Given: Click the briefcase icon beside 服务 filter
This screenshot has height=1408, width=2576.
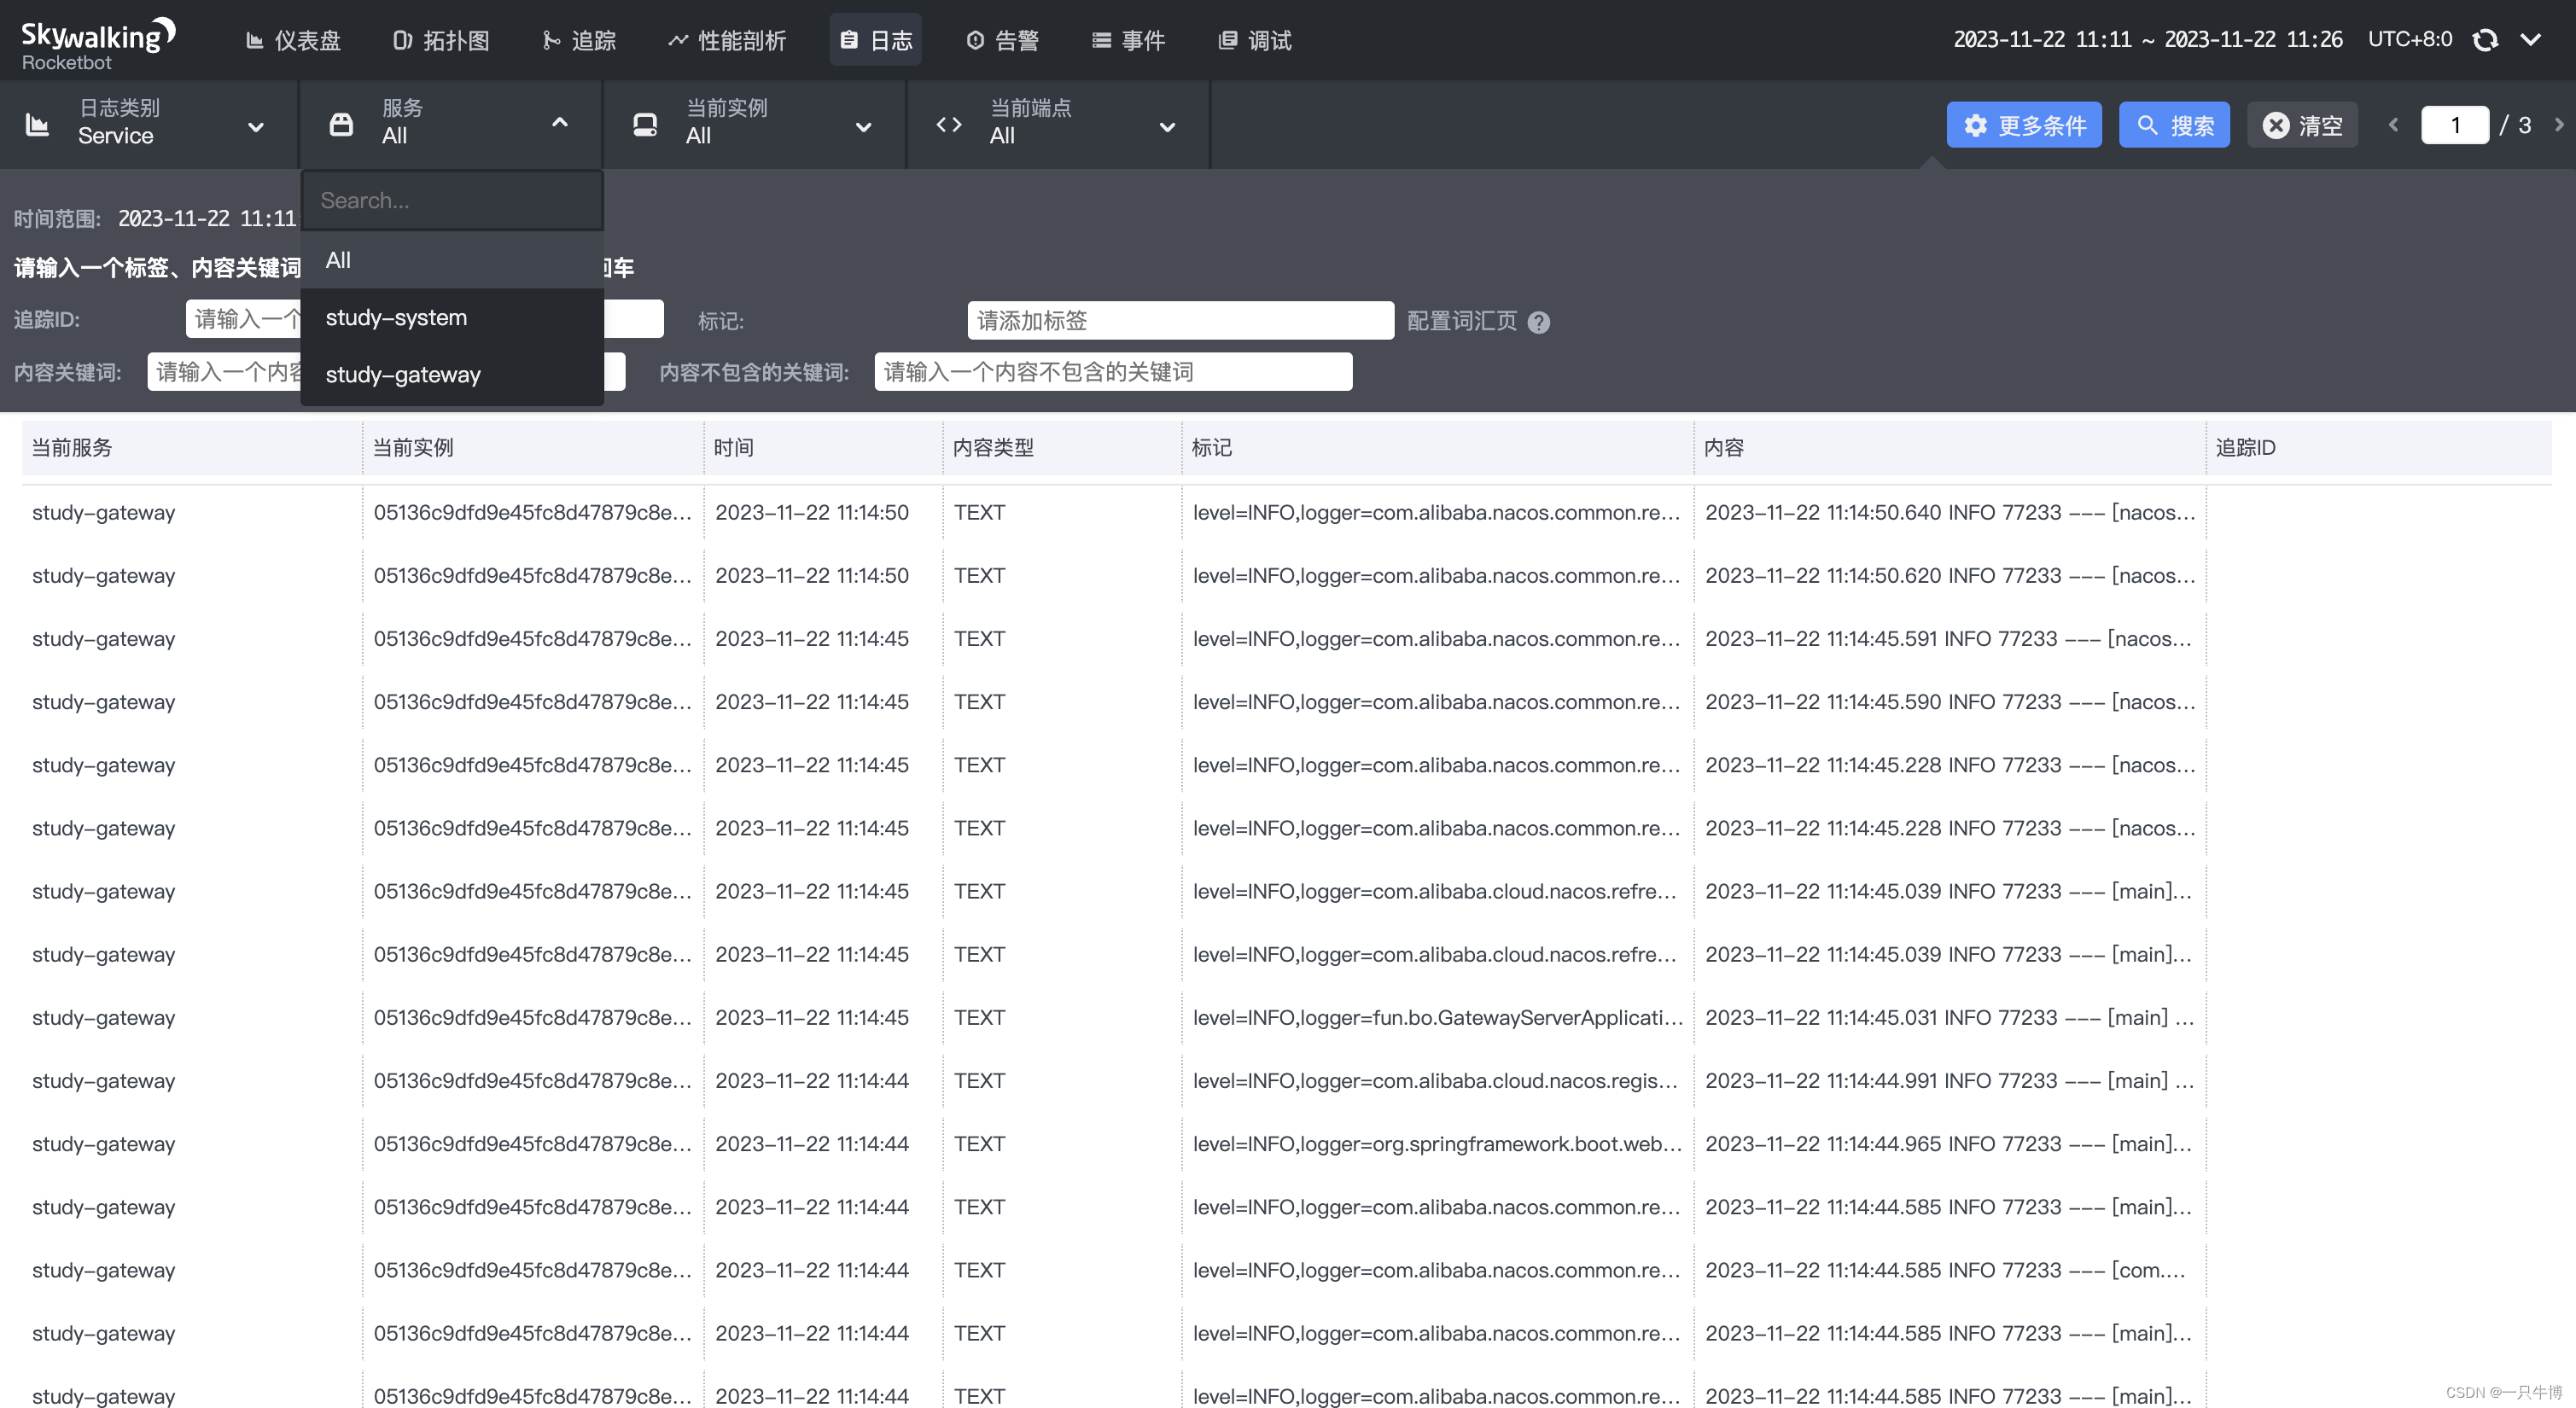Looking at the screenshot, I should 341,124.
